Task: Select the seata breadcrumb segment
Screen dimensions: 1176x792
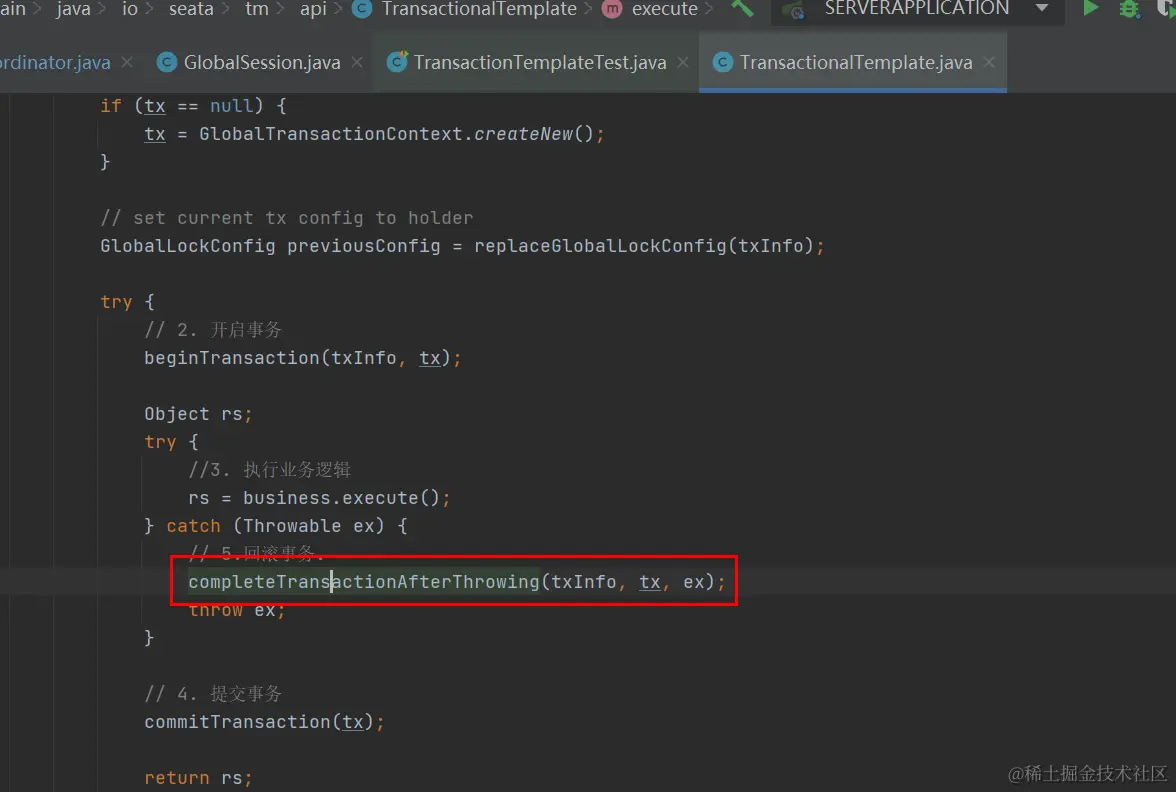Action: [191, 9]
